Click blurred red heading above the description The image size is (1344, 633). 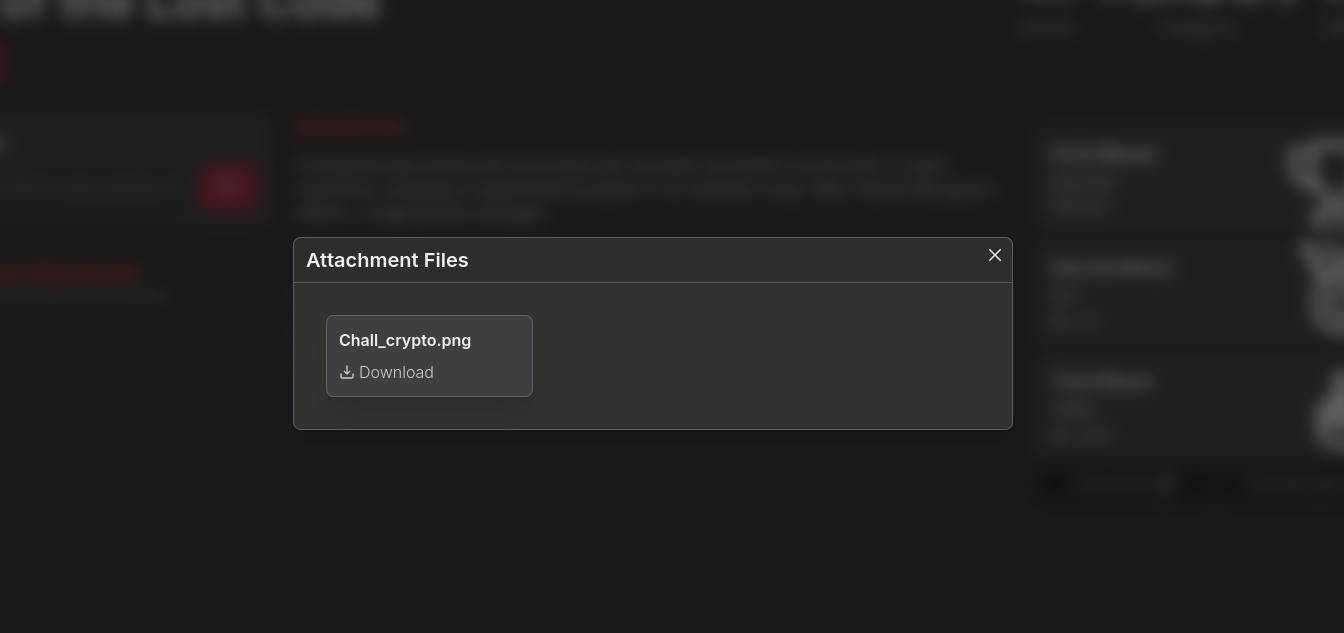pos(352,127)
